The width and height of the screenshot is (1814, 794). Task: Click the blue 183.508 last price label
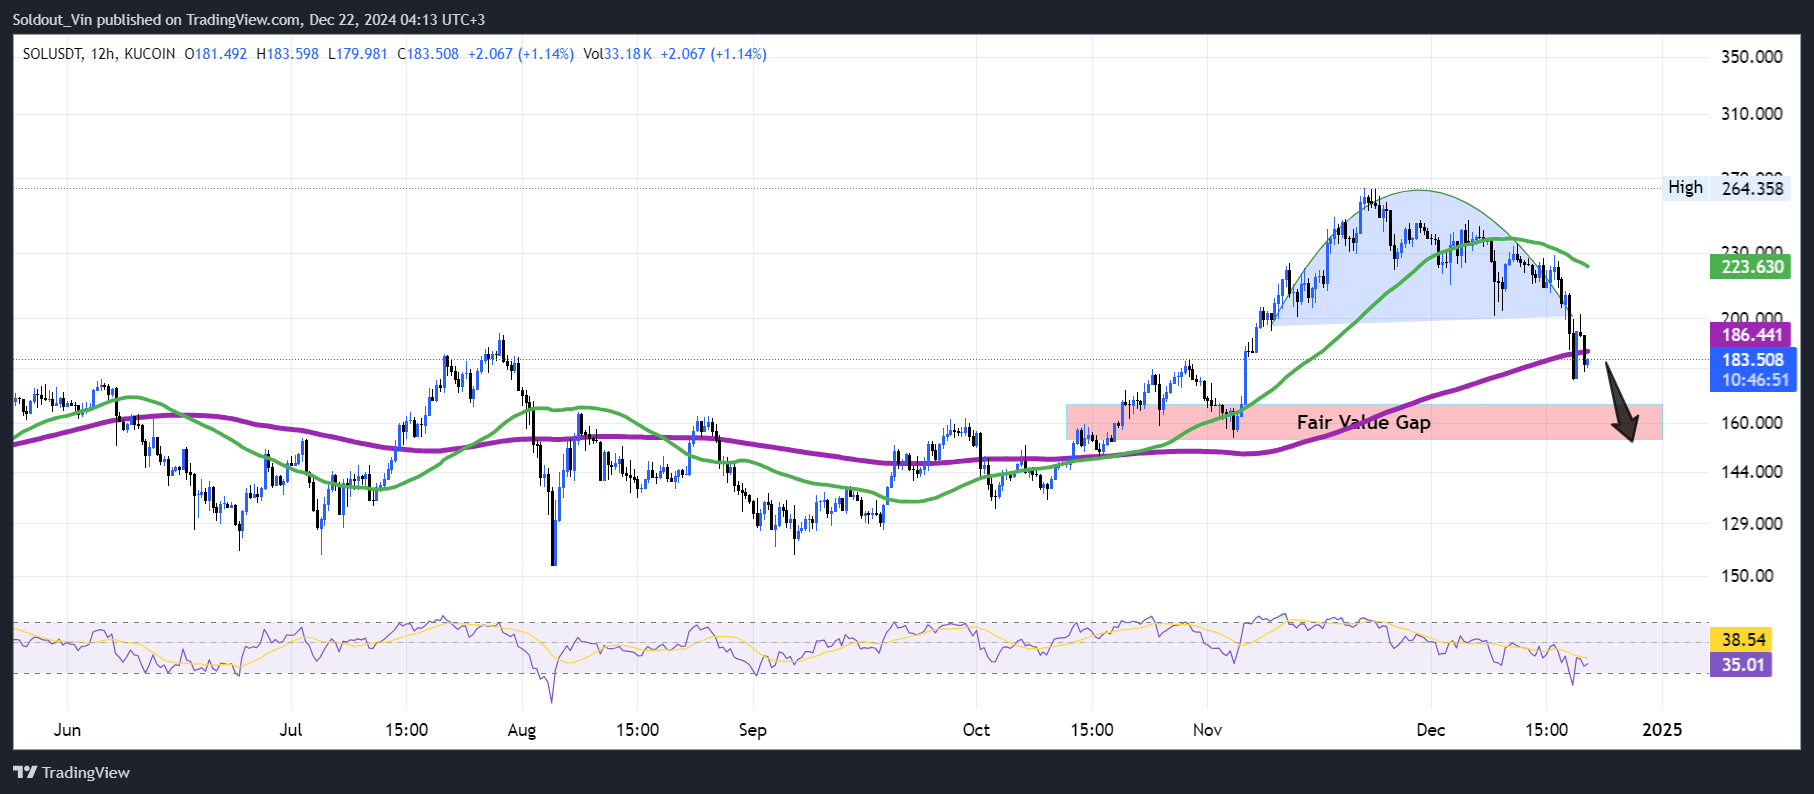click(1753, 360)
